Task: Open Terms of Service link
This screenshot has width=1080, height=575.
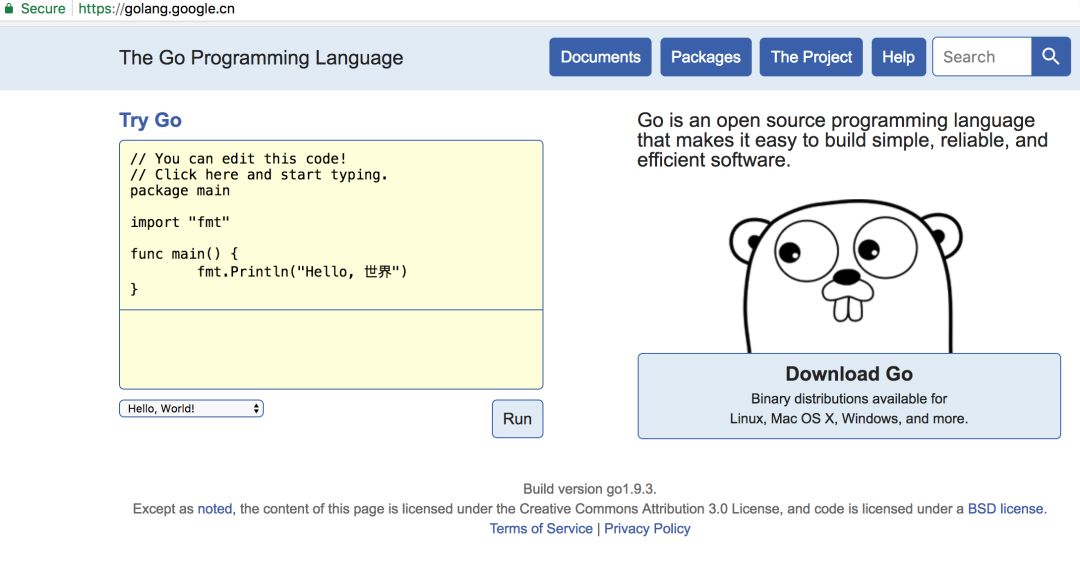Action: click(541, 529)
